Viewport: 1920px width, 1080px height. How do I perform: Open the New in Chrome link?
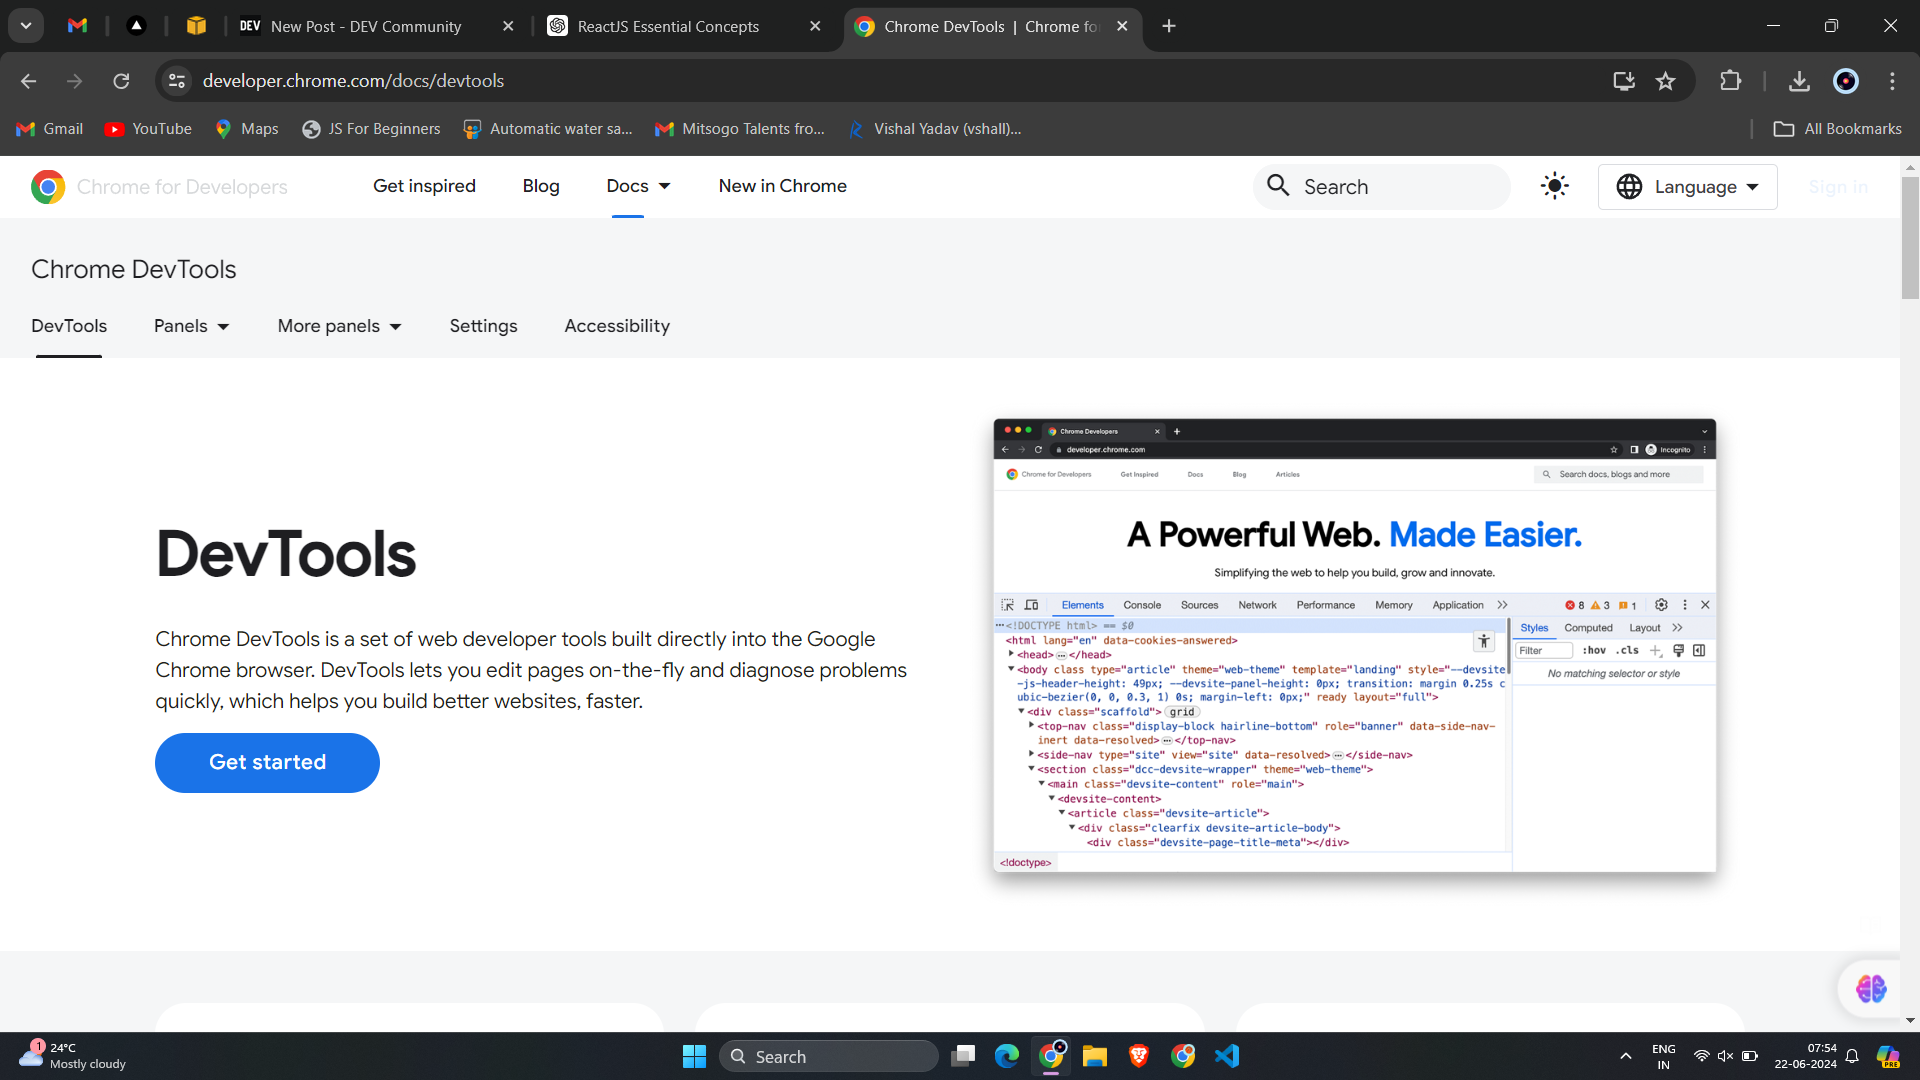tap(782, 186)
